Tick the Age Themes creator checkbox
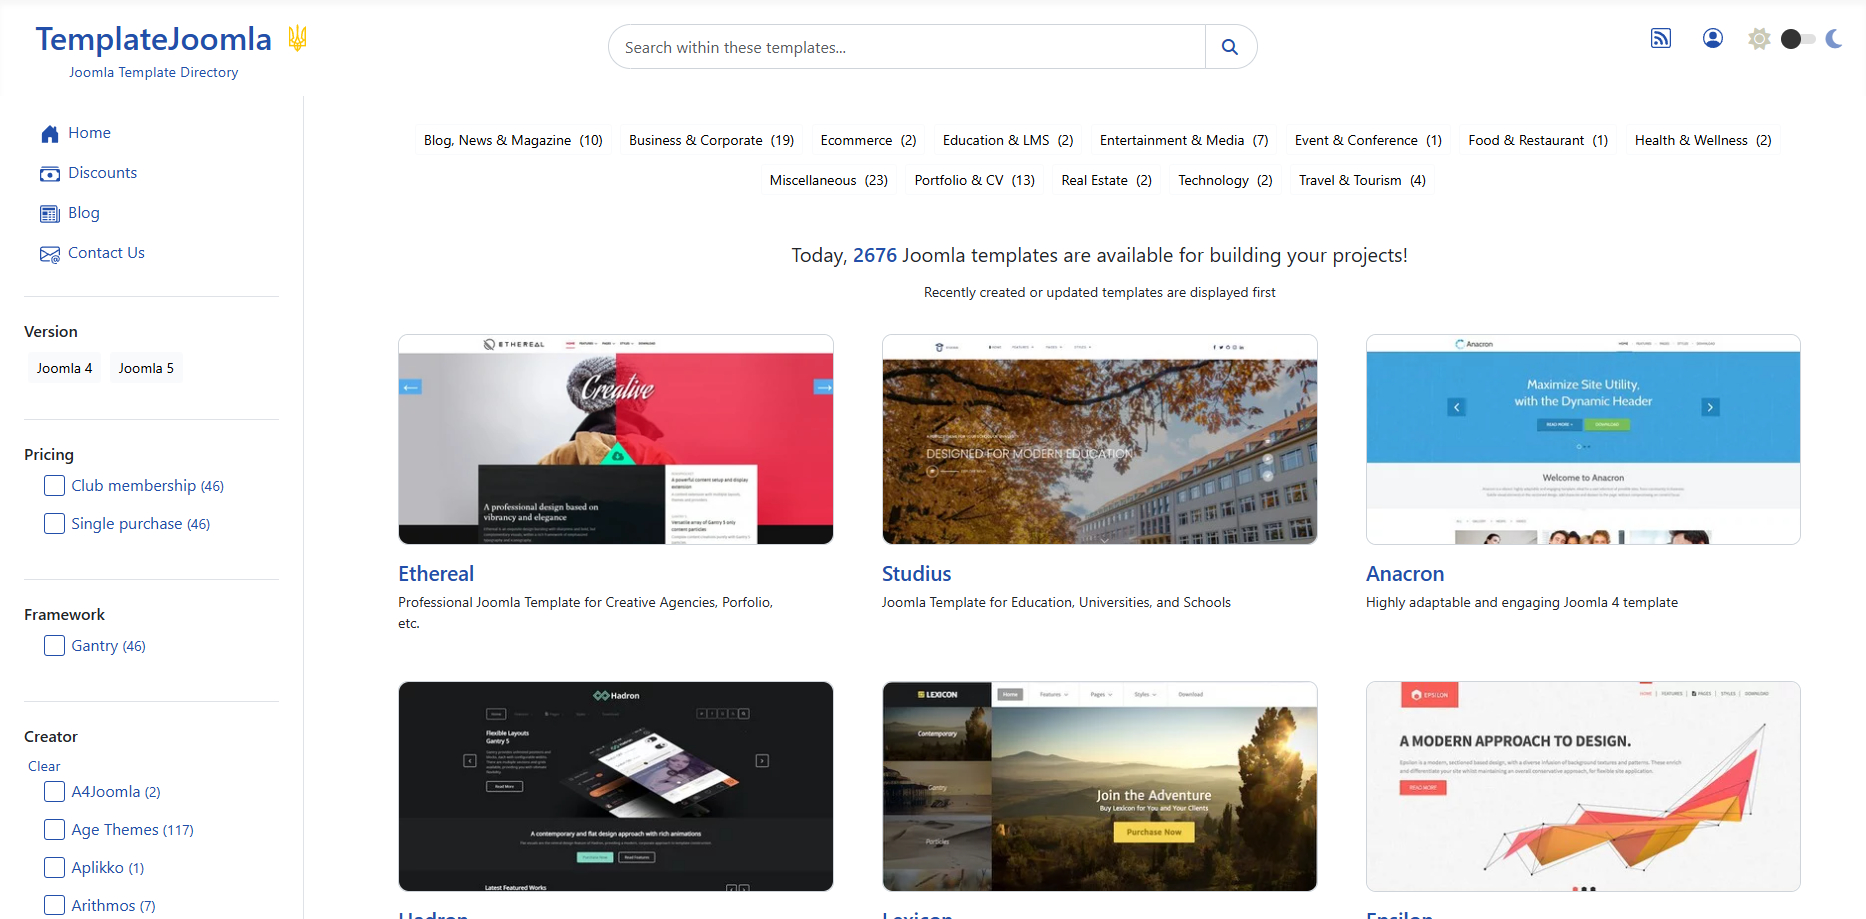This screenshot has height=919, width=1866. 55,830
